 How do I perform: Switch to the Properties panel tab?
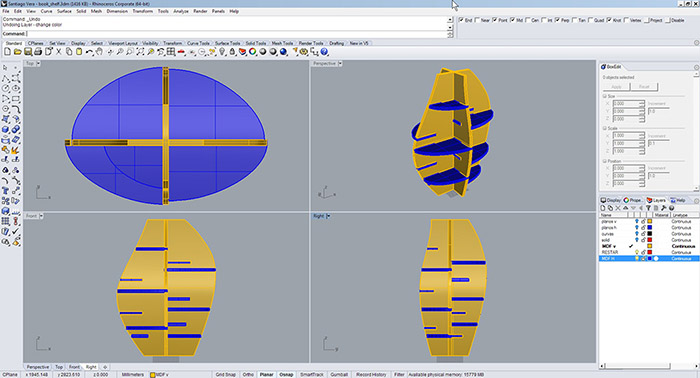tap(633, 200)
